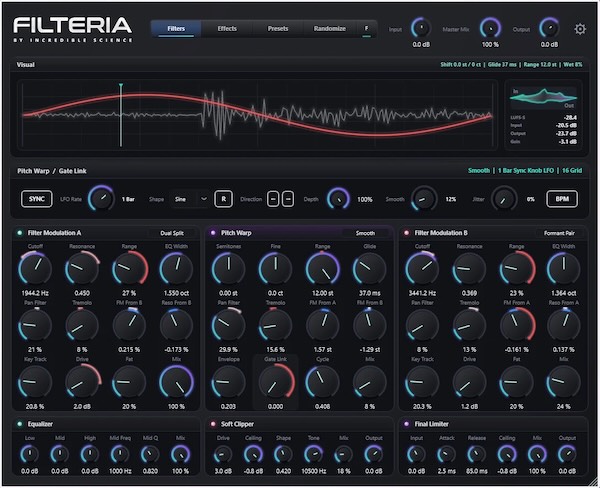Click the Soft Clipper Ceiling knob

tap(253, 454)
